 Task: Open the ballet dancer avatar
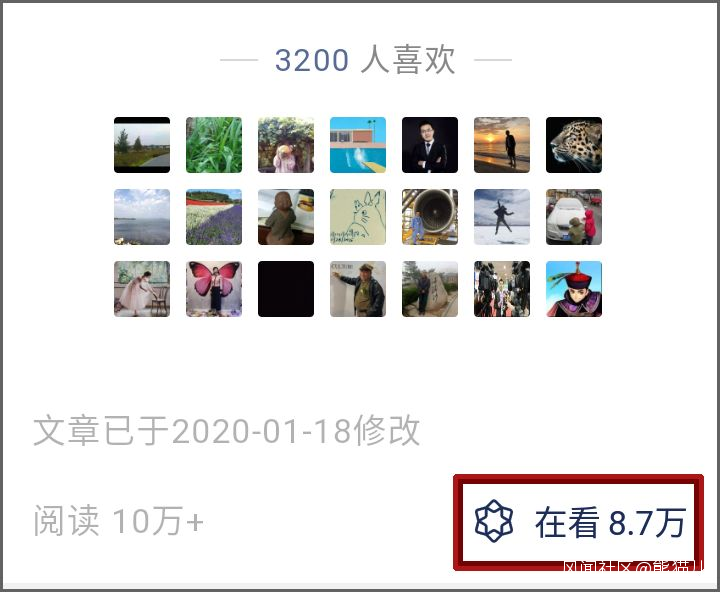[142, 289]
